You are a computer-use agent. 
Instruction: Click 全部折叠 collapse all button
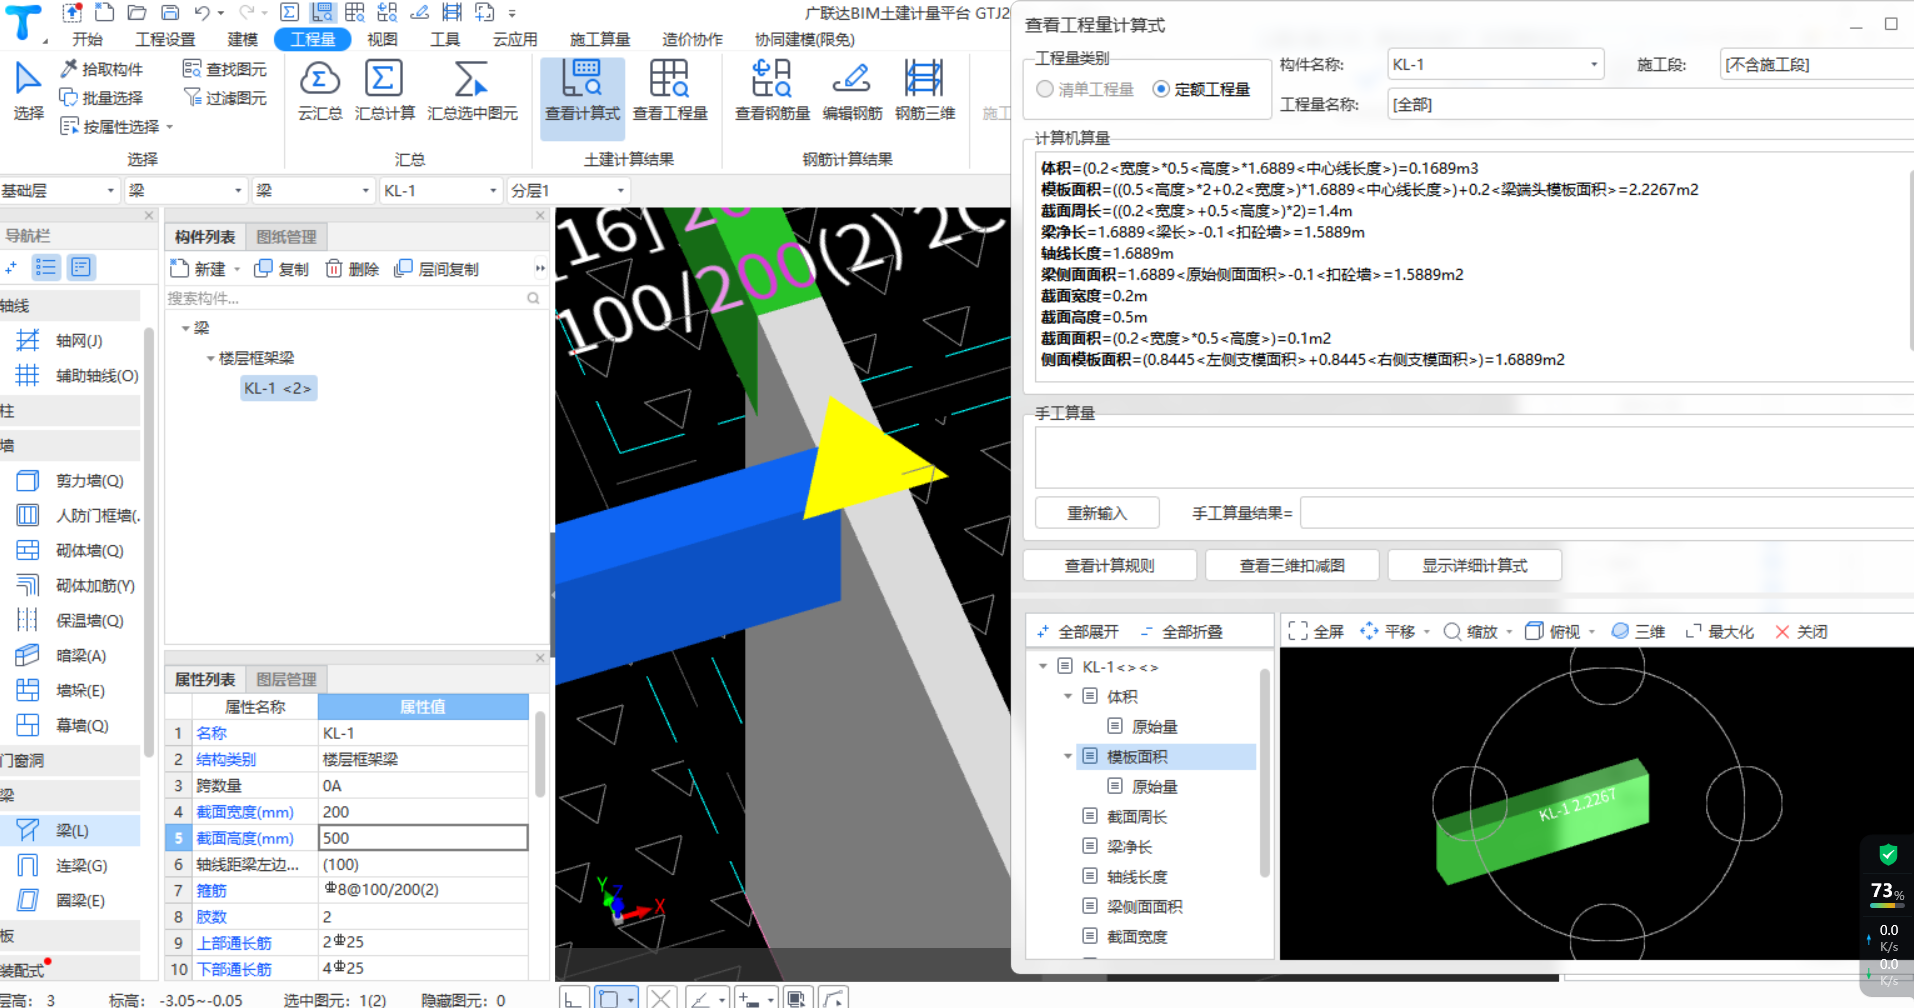1181,632
